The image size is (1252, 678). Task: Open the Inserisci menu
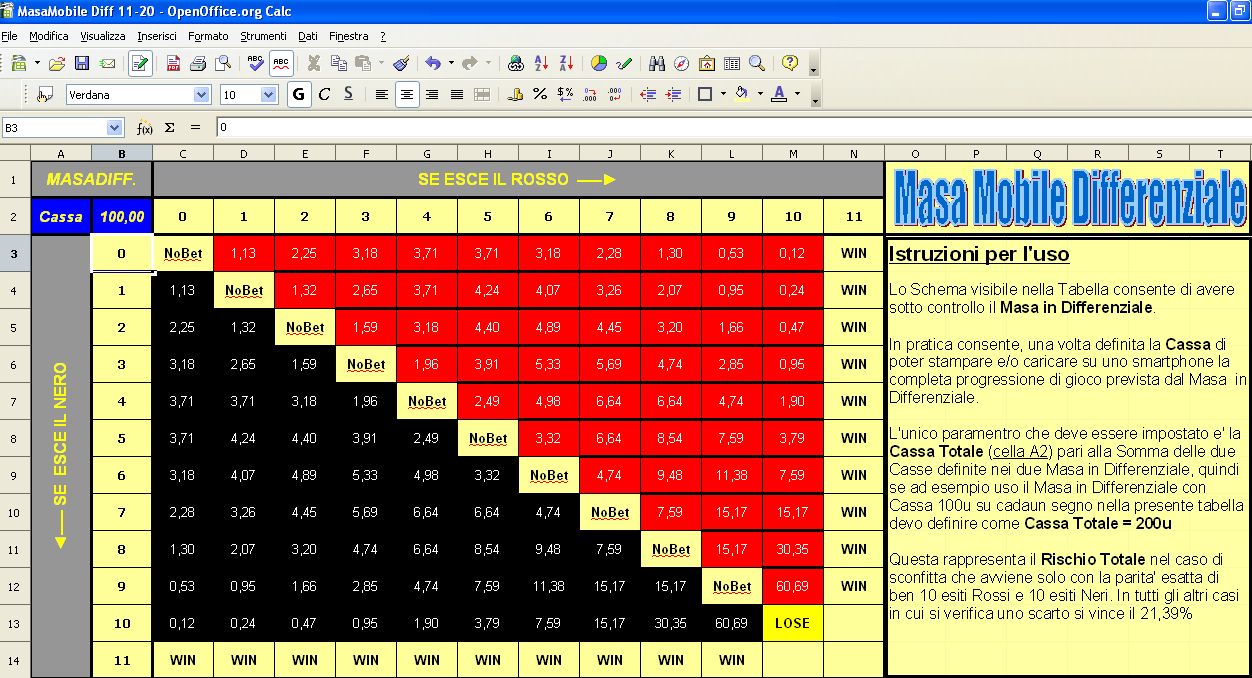157,36
